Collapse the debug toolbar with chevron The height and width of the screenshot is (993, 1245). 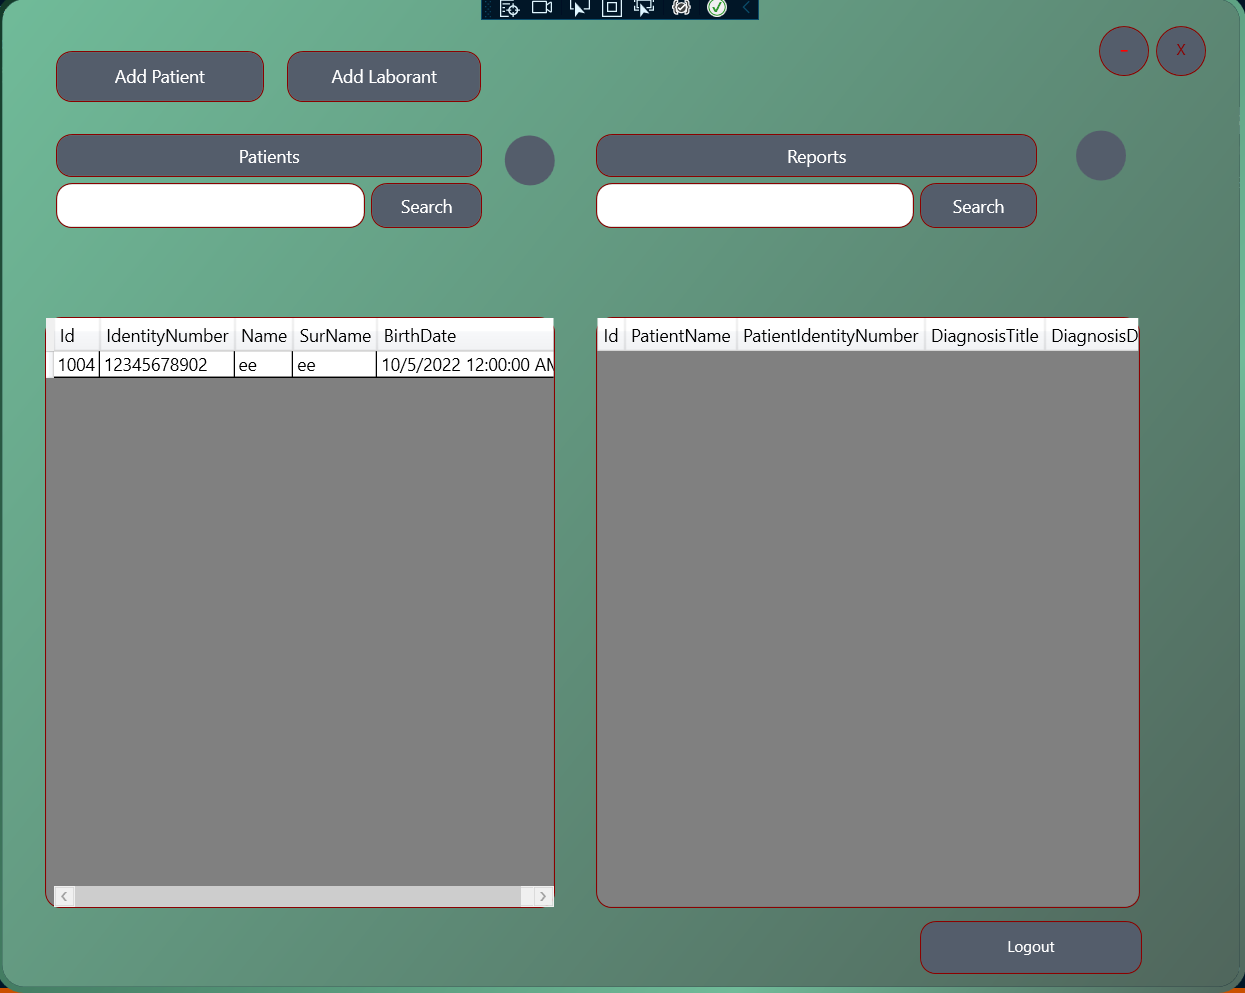coord(746,8)
